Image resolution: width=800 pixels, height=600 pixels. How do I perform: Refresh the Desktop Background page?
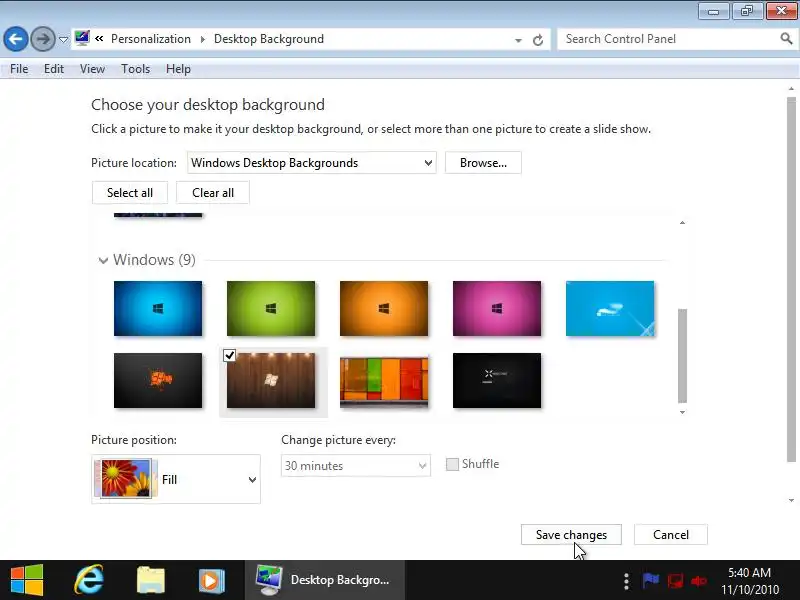click(x=538, y=40)
